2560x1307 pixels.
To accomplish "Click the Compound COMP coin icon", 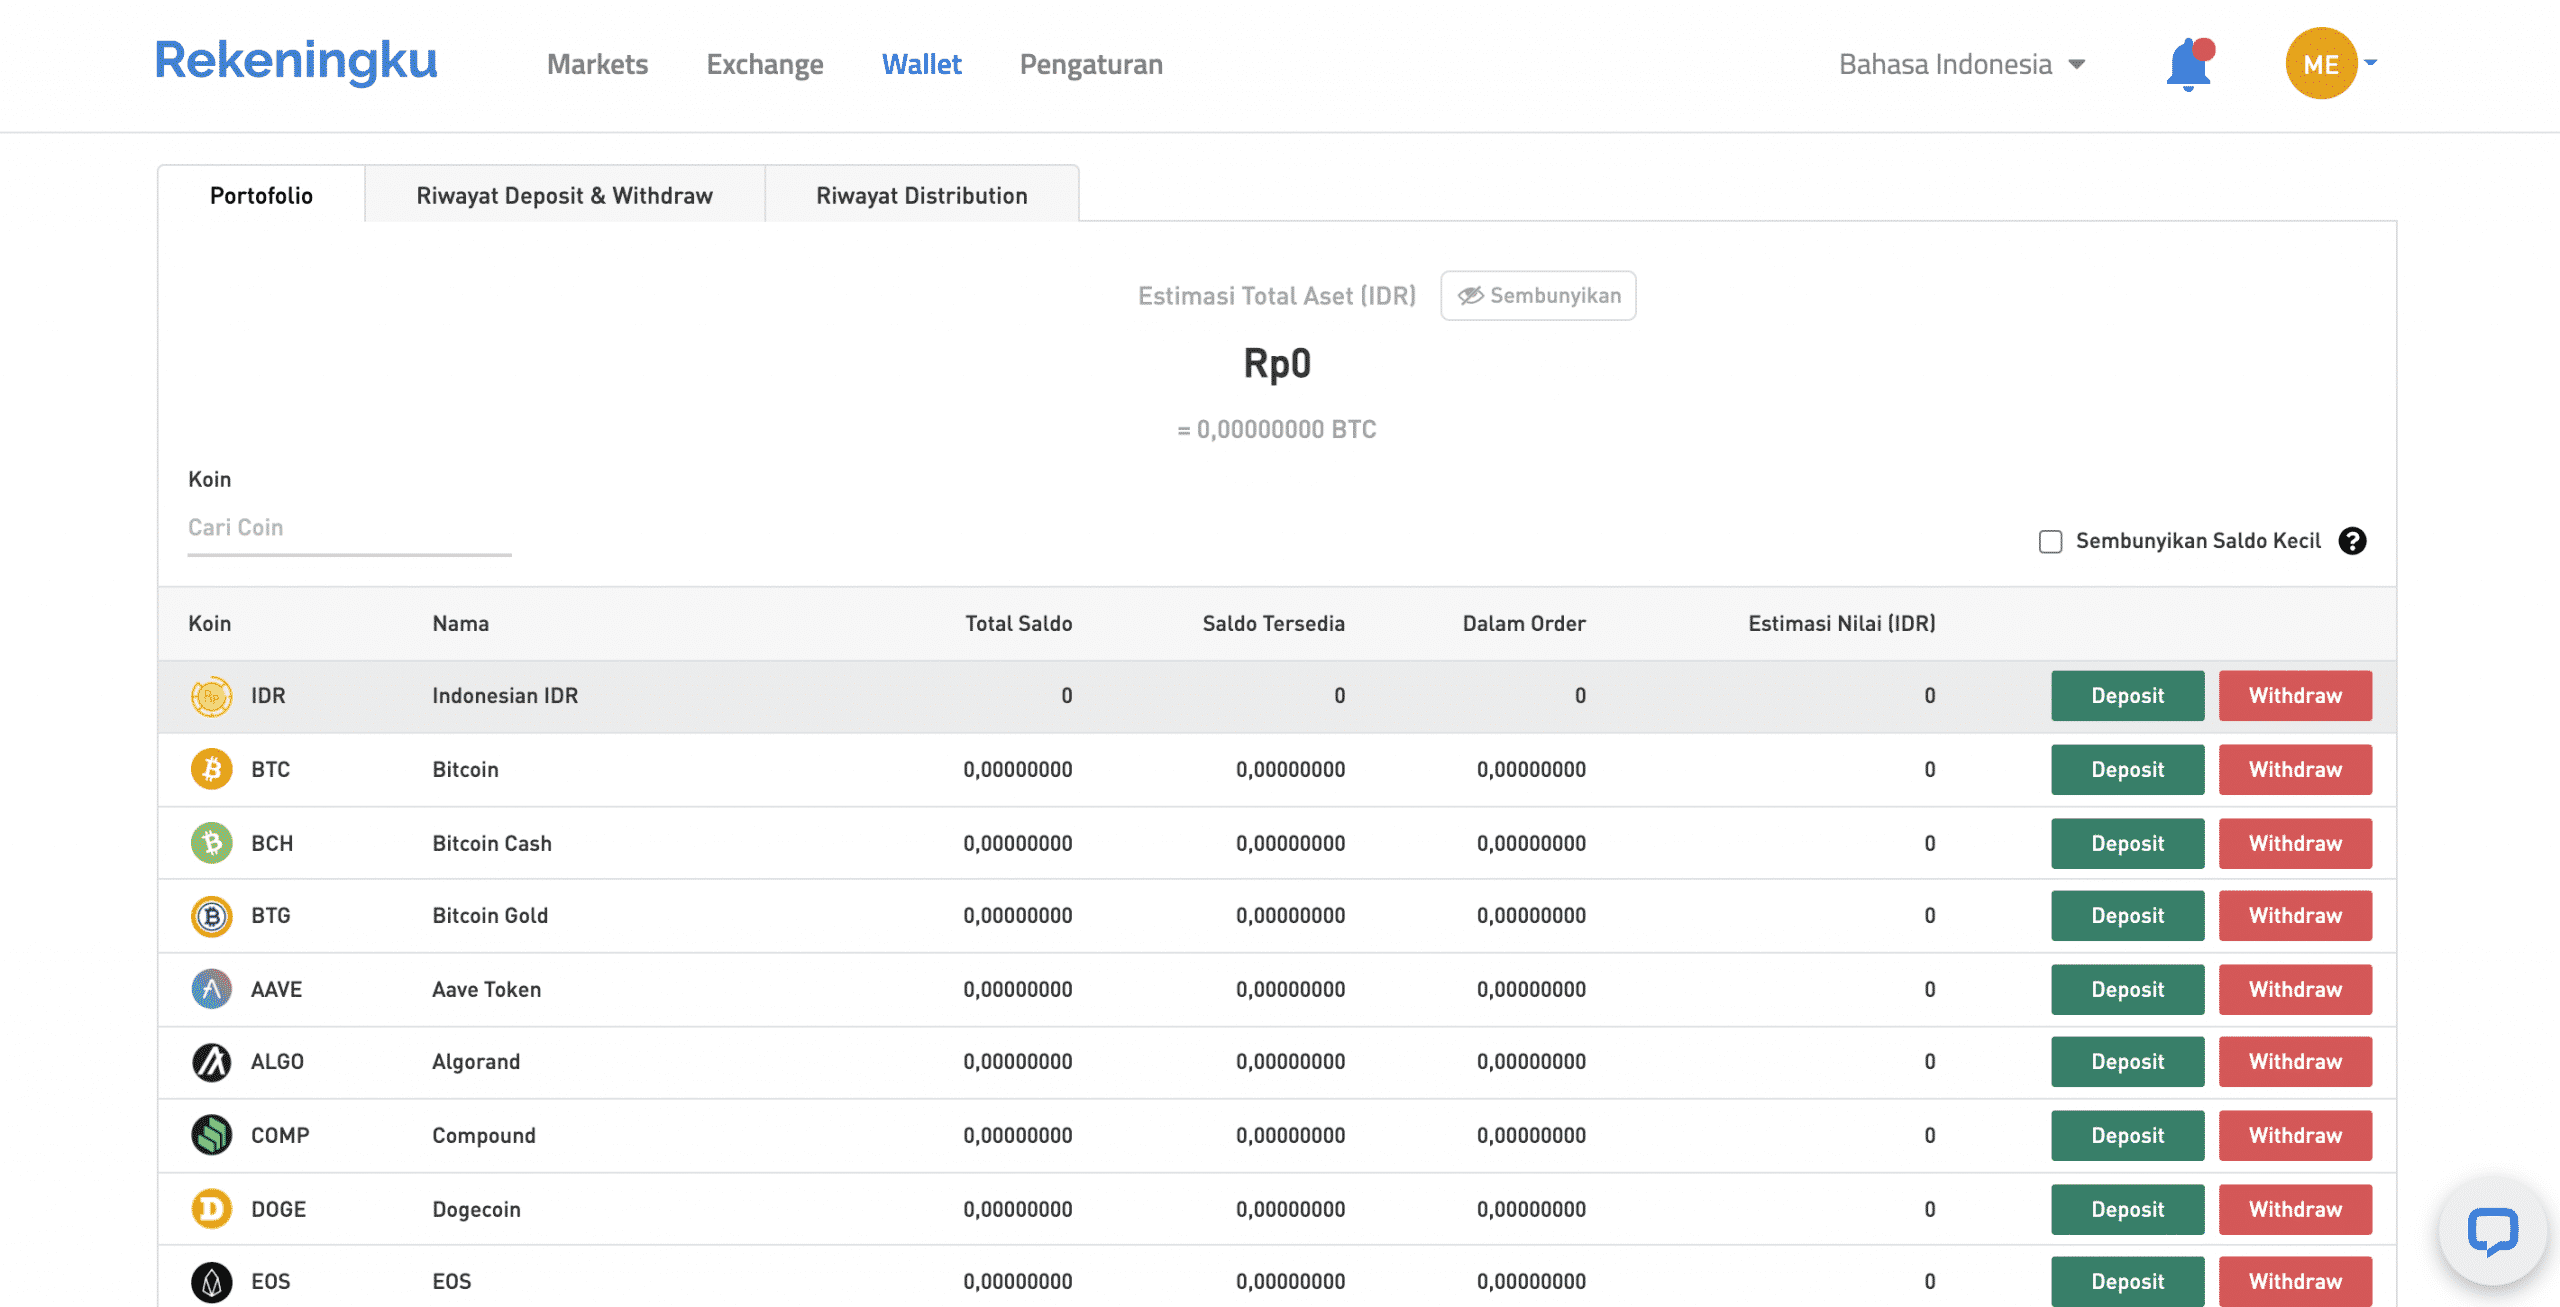I will 210,1134.
